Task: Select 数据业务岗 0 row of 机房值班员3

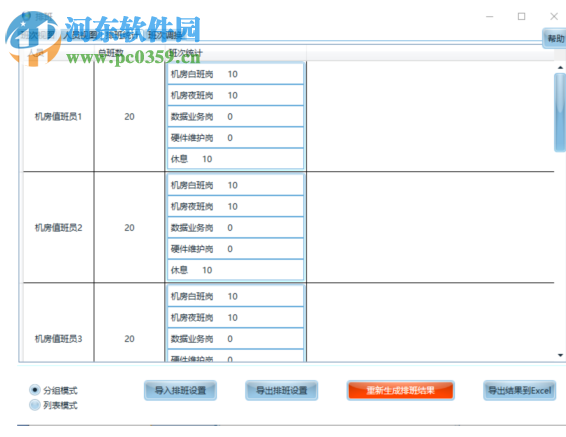Action: pos(235,339)
